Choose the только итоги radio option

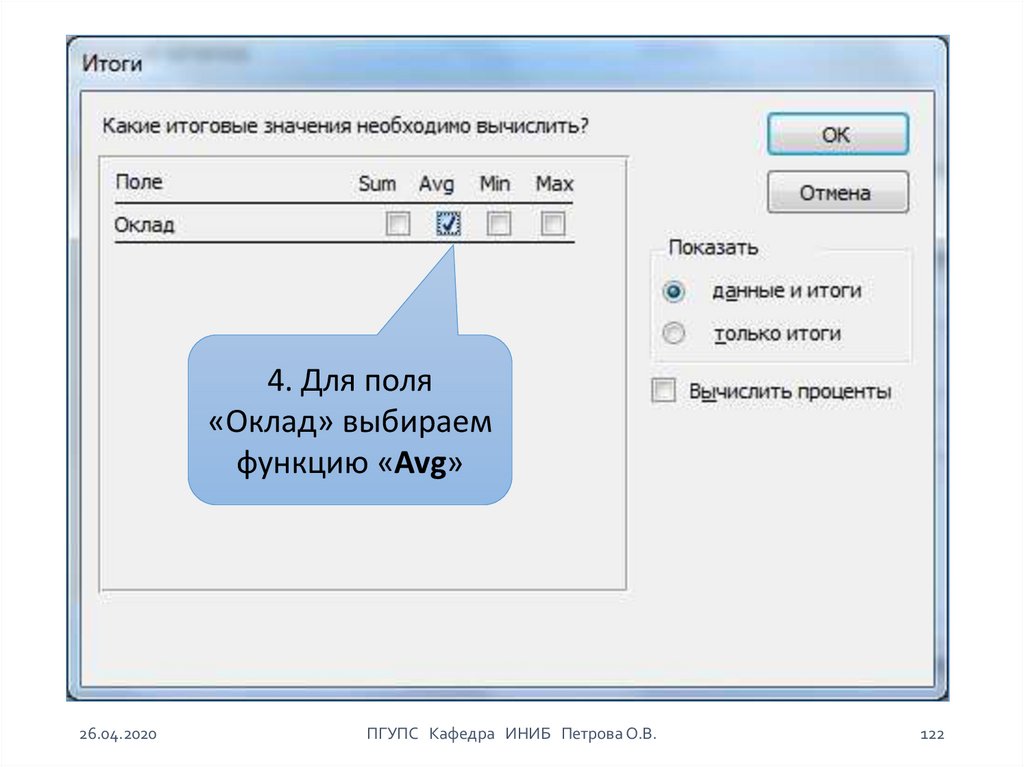tap(675, 334)
